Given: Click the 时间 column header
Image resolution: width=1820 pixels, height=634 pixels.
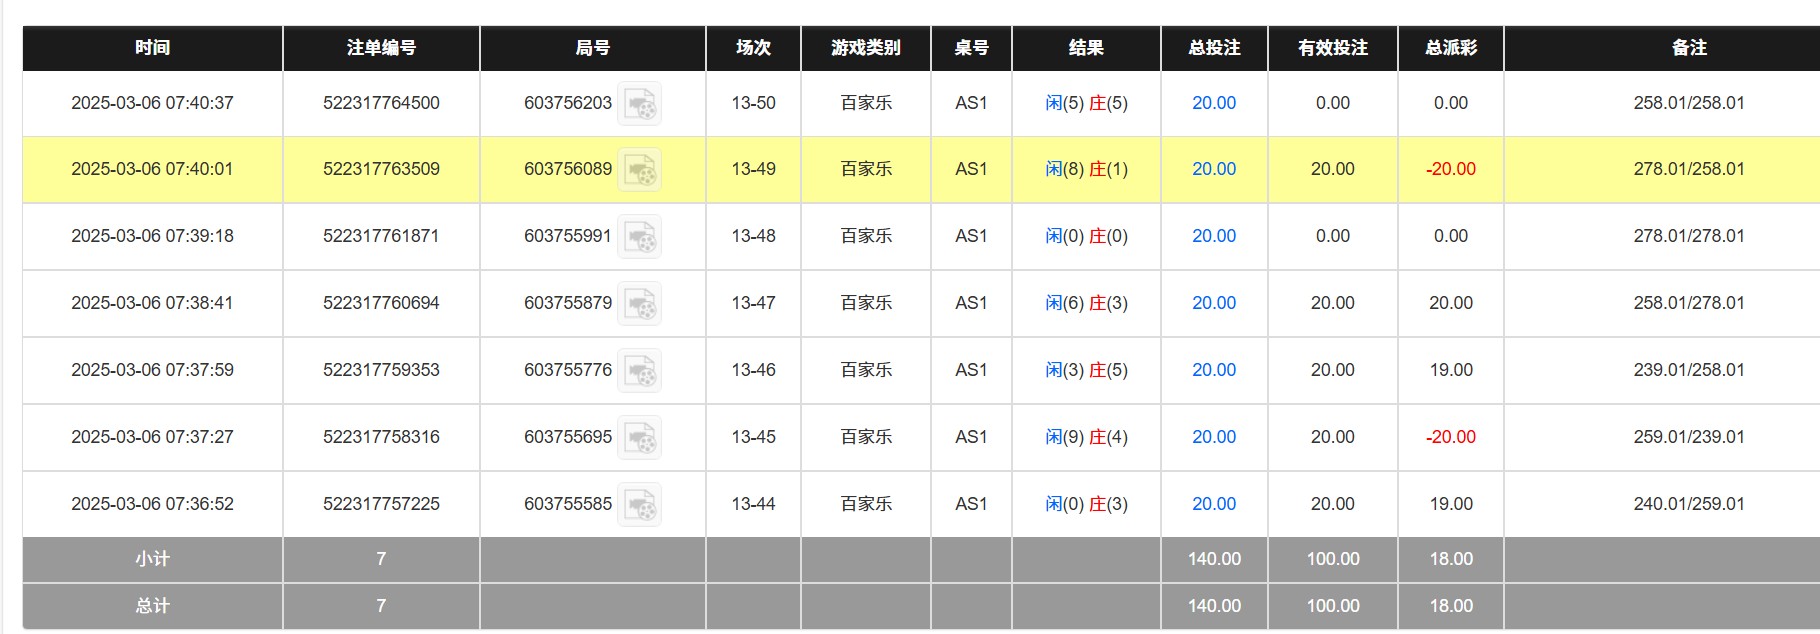Looking at the screenshot, I should click(152, 48).
